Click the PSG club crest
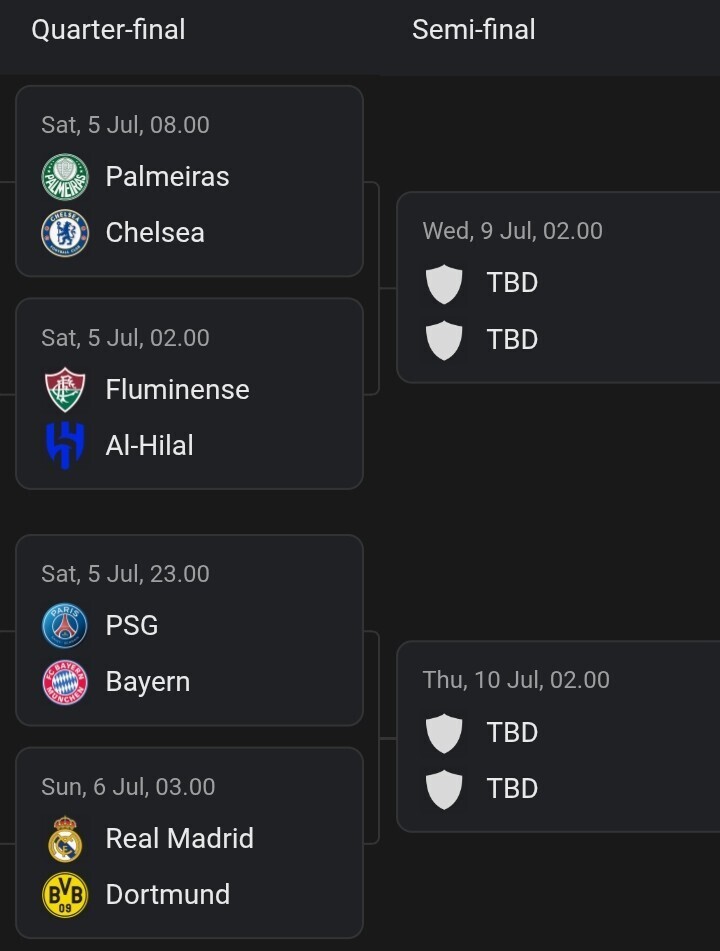This screenshot has height=951, width=720. (65, 625)
